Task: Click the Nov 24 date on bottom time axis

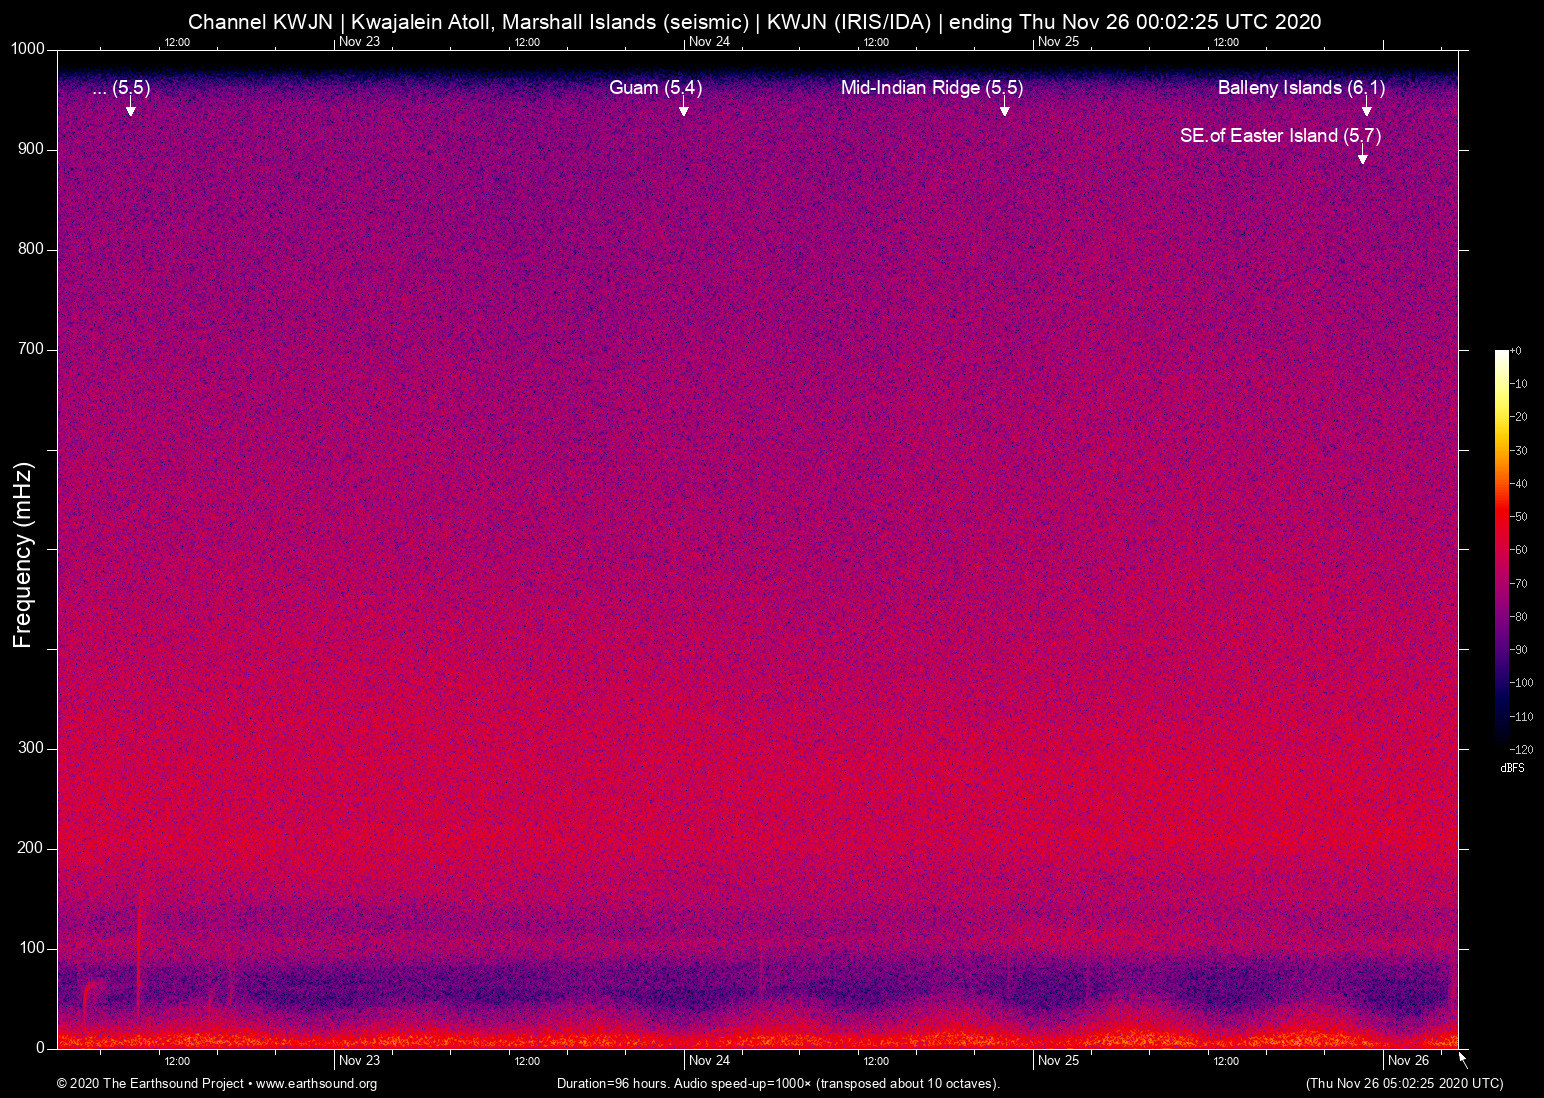Action: pyautogui.click(x=709, y=1061)
